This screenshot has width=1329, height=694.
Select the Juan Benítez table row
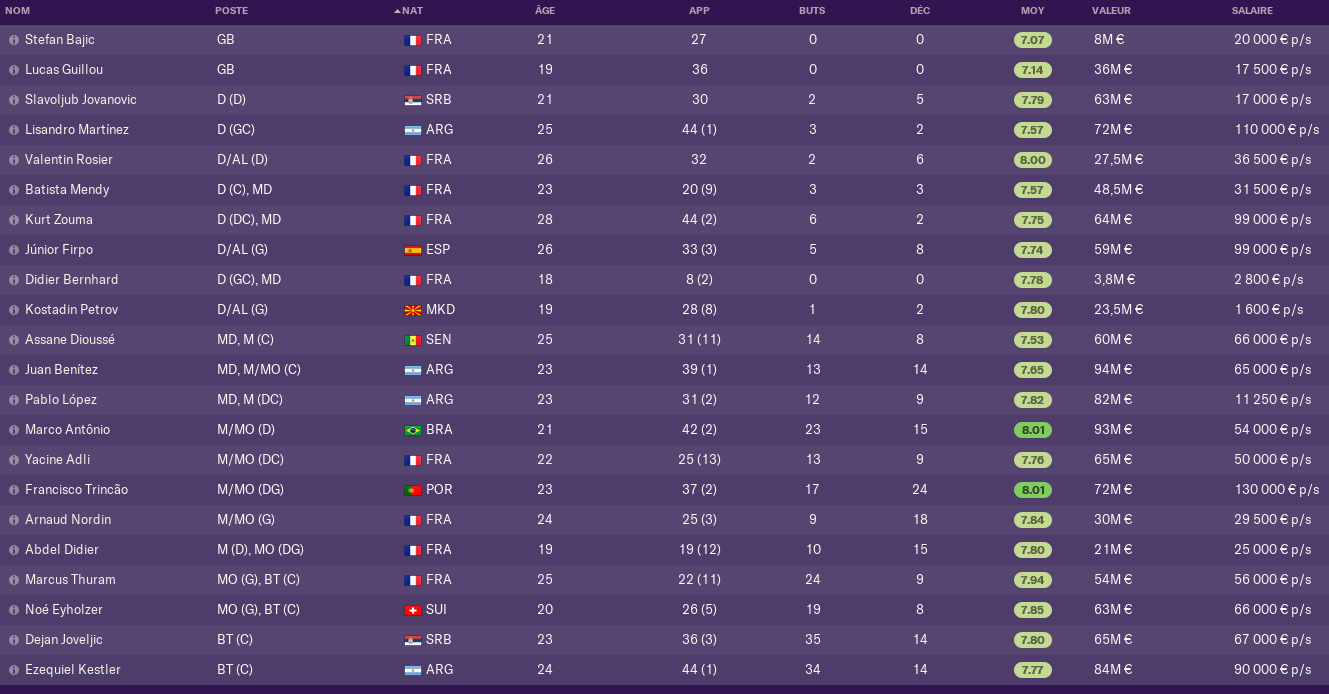tap(664, 370)
